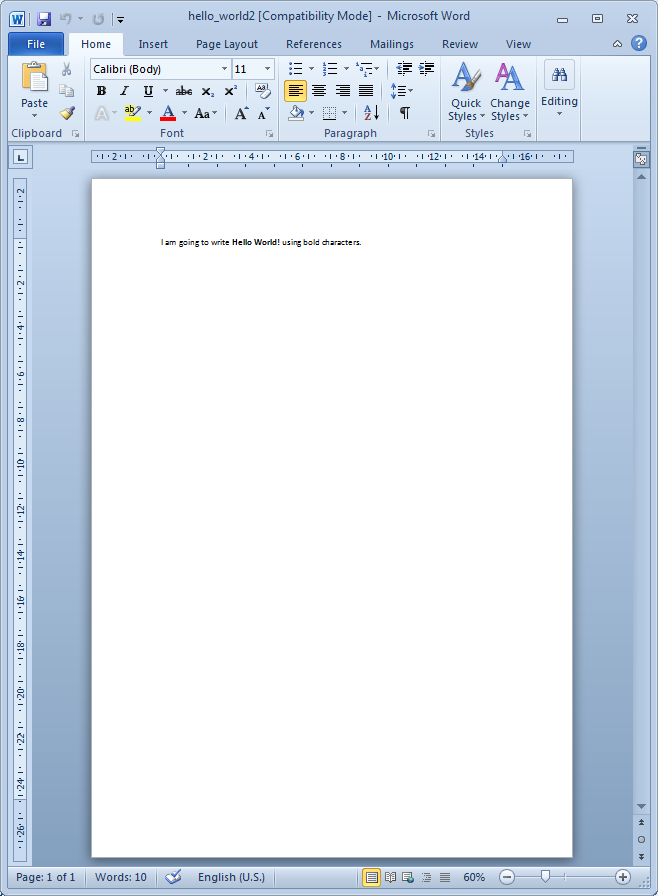Viewport: 658px width, 896px height.
Task: Shrink font size with small A icon
Action: (263, 113)
